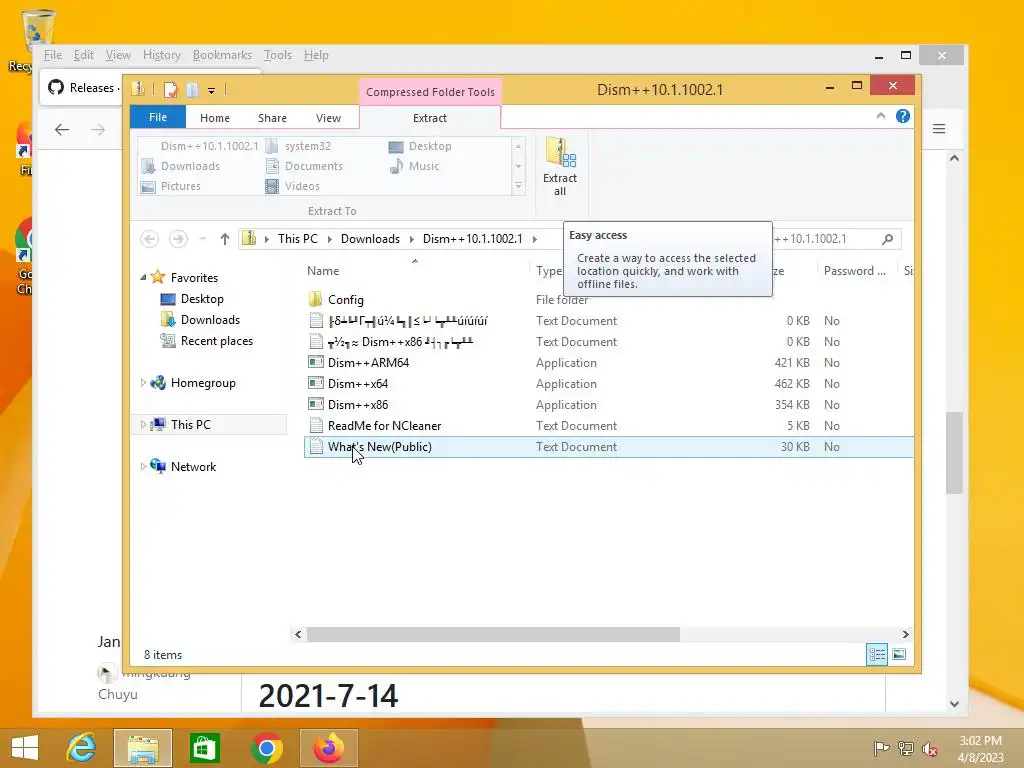Screen dimensions: 1024x768
Task: Switch to Firefox in taskbar
Action: click(328, 748)
